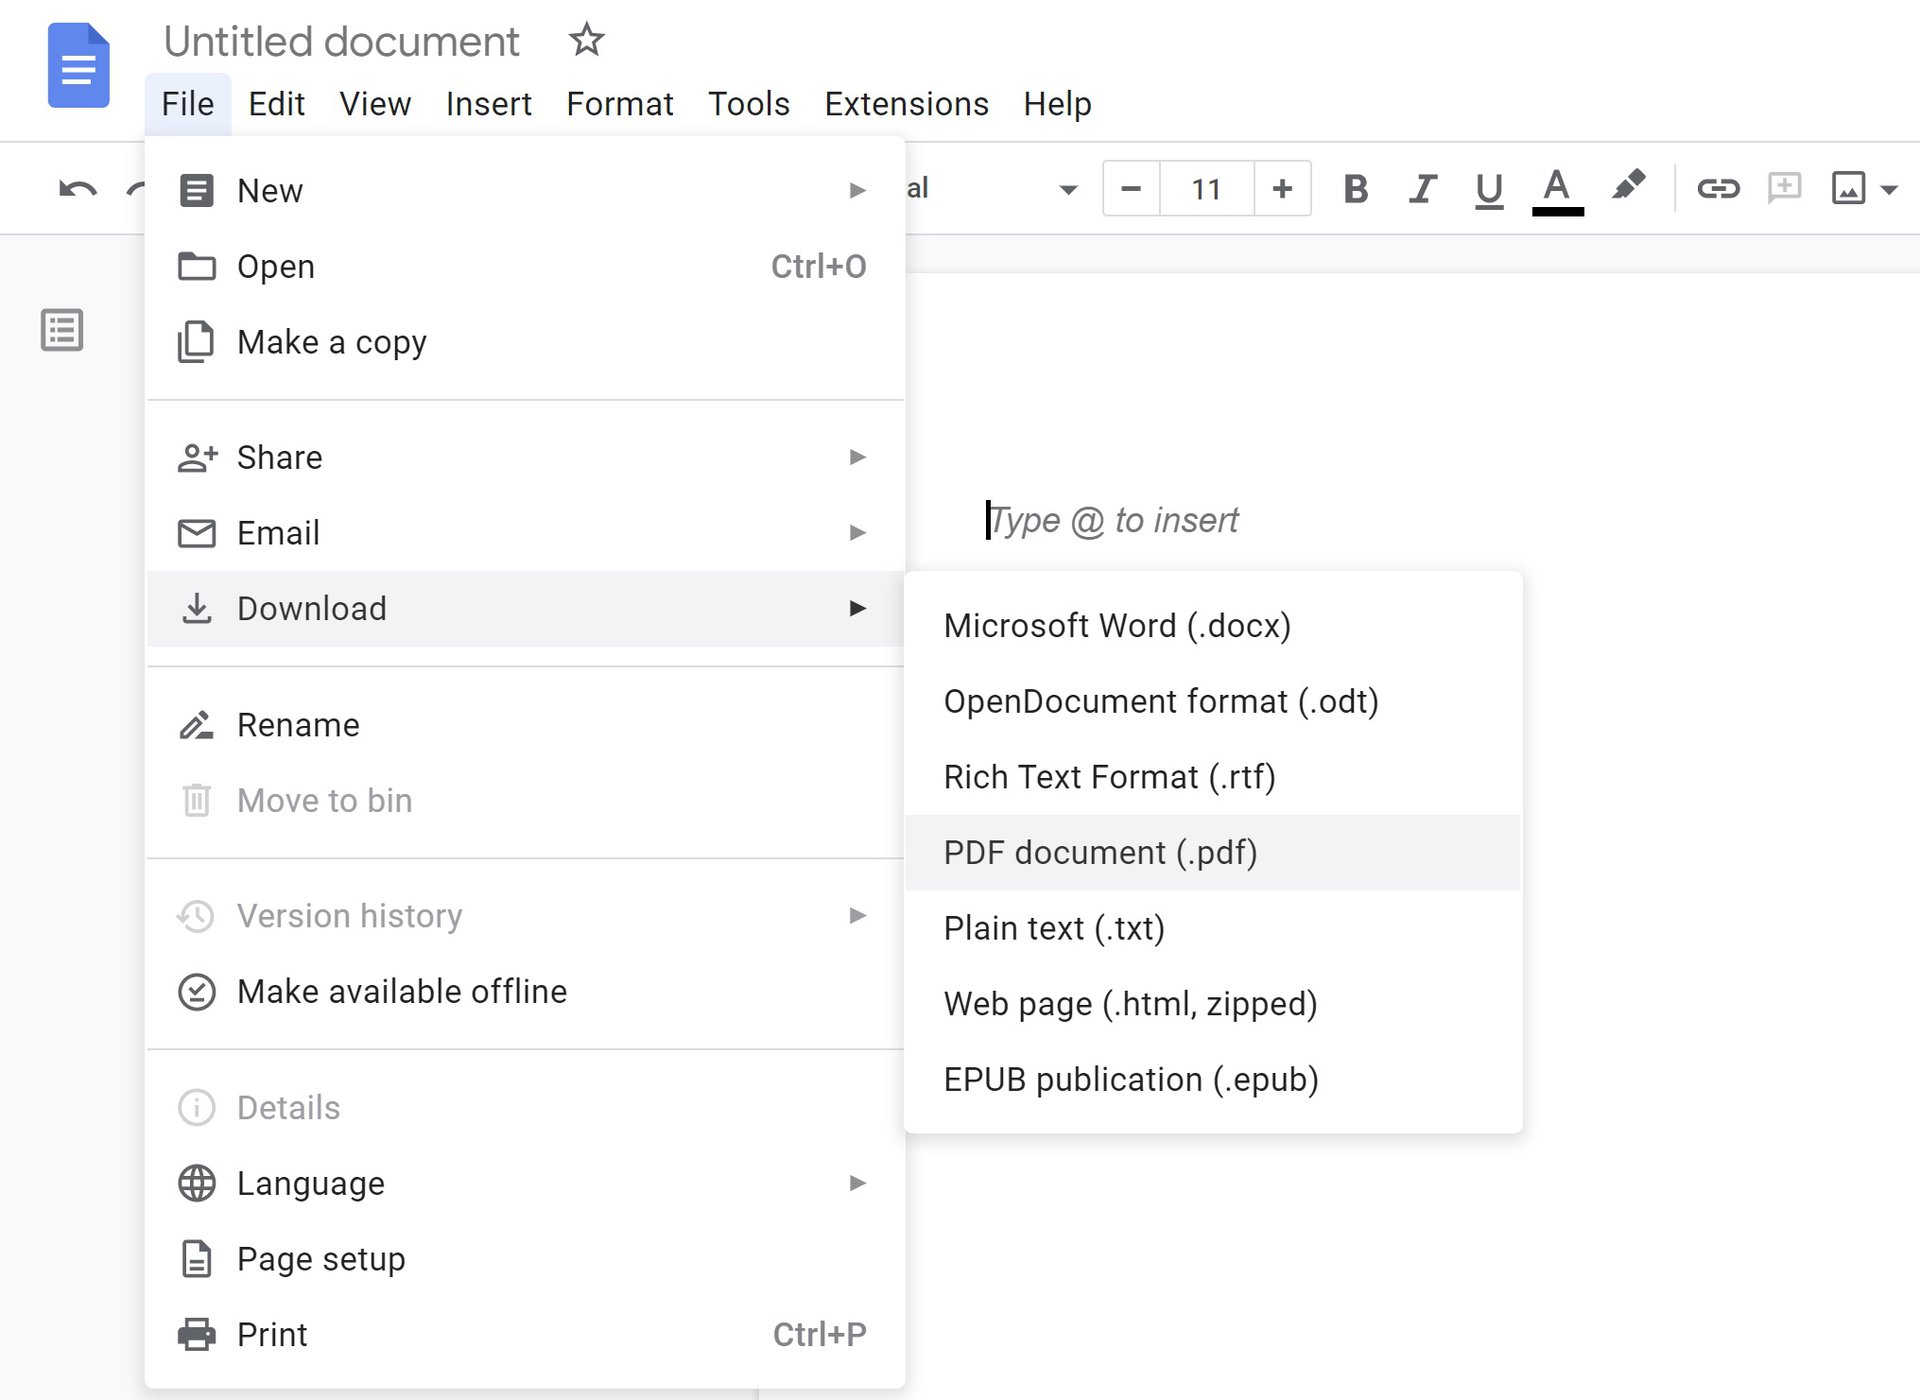Image resolution: width=1920 pixels, height=1400 pixels.
Task: Click the Insert link icon
Action: pyautogui.click(x=1718, y=188)
